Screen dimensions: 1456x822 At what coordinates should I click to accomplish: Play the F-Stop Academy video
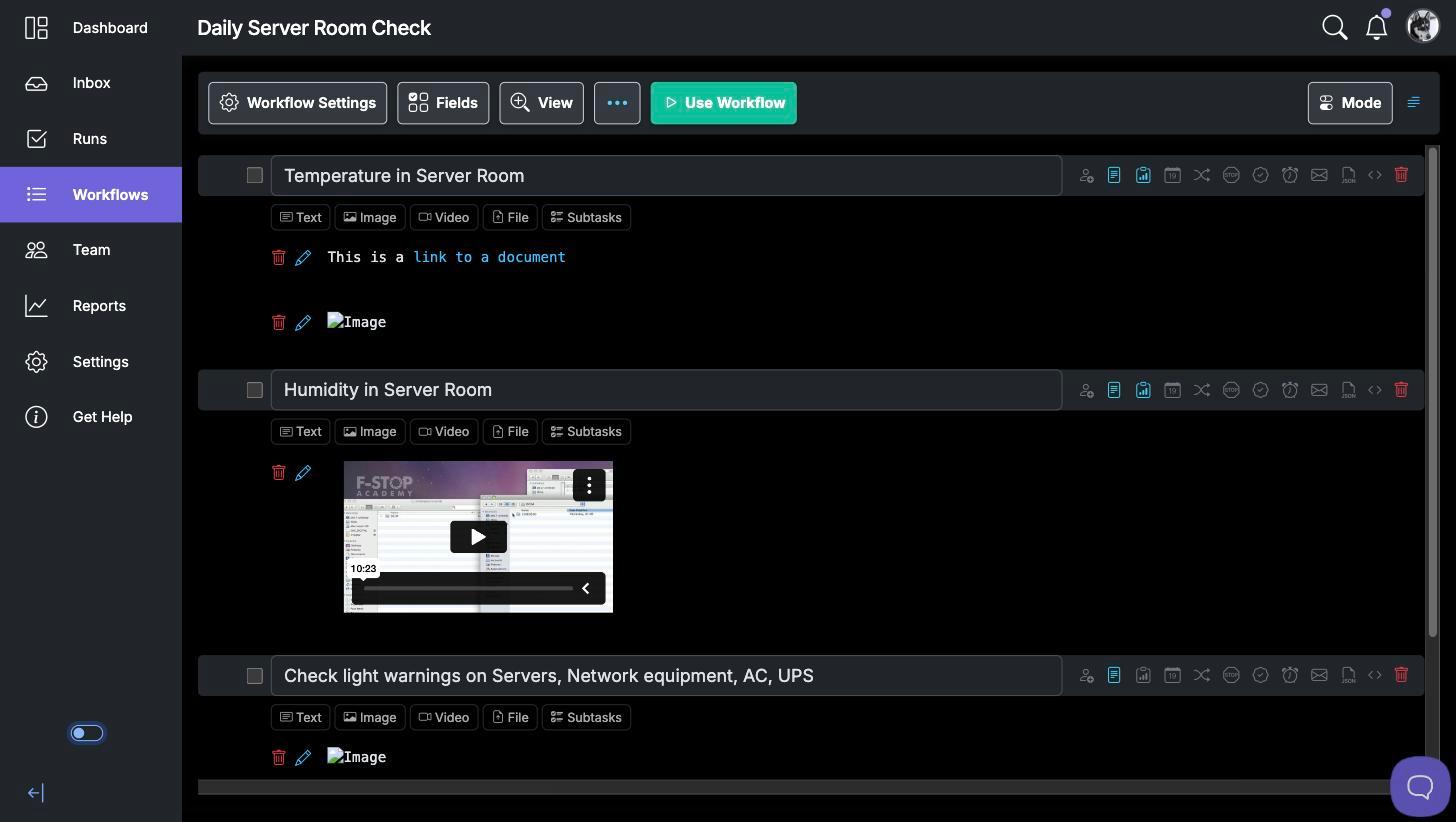point(478,537)
